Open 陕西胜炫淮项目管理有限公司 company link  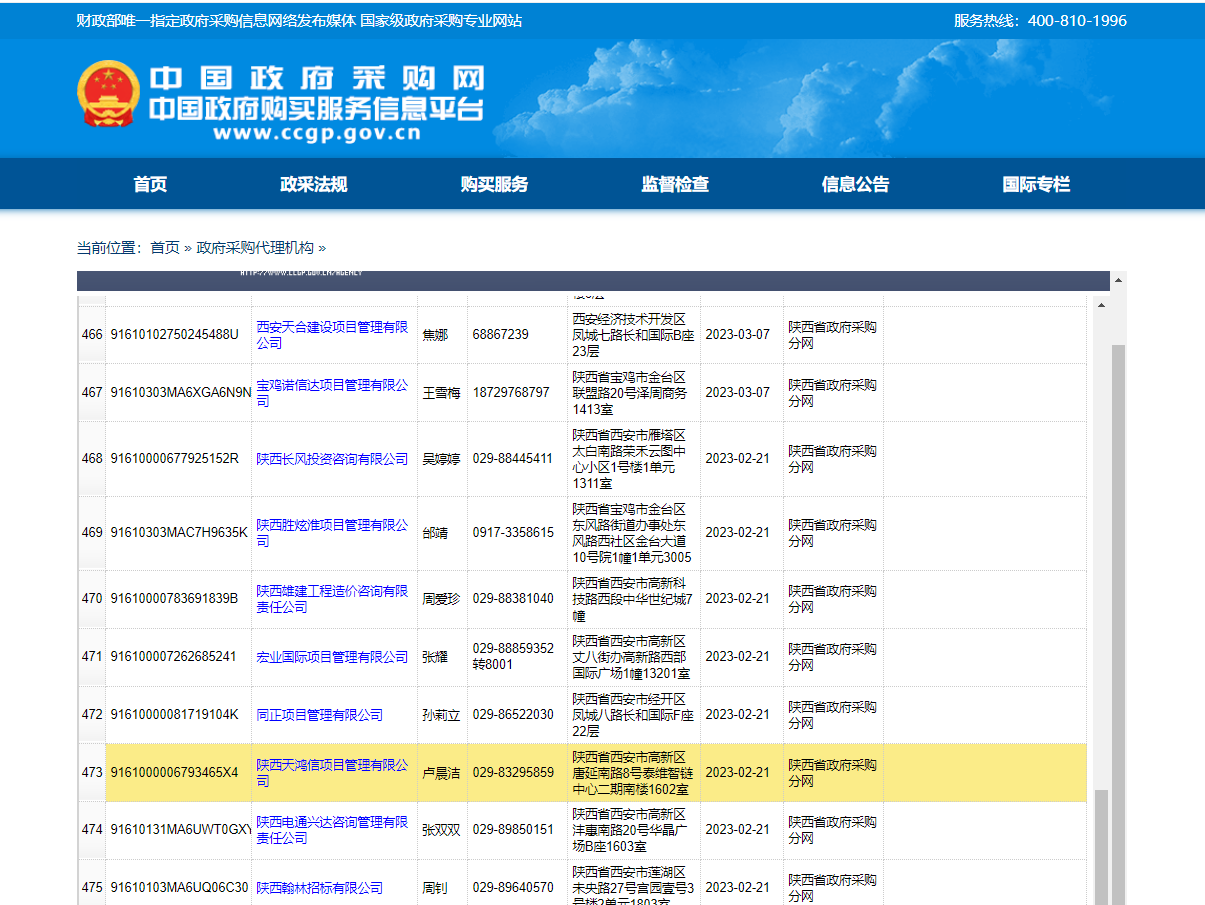click(x=334, y=531)
